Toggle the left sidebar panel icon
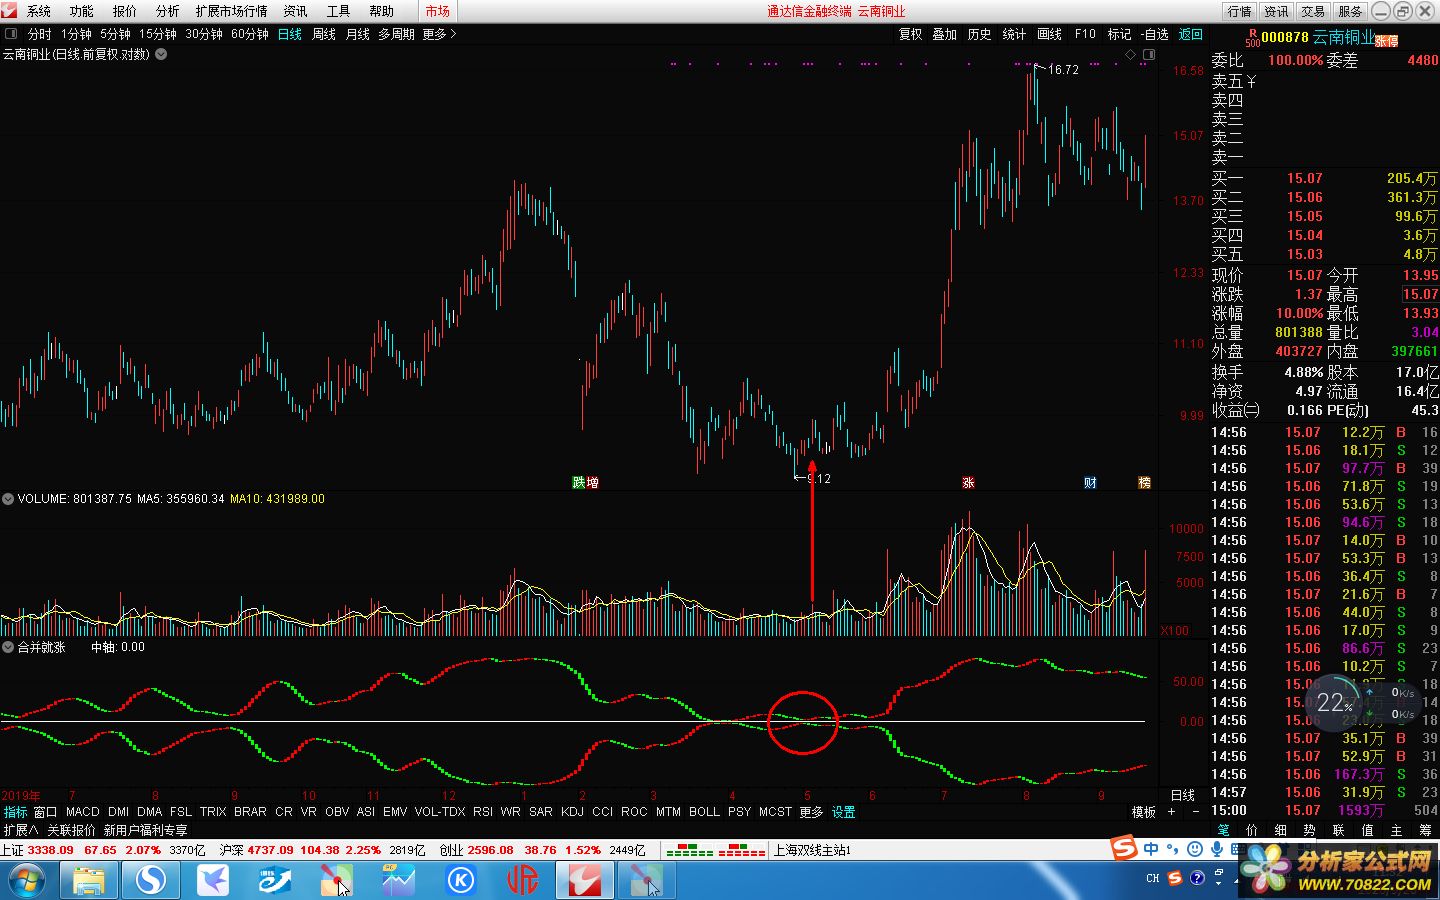 click(11, 34)
